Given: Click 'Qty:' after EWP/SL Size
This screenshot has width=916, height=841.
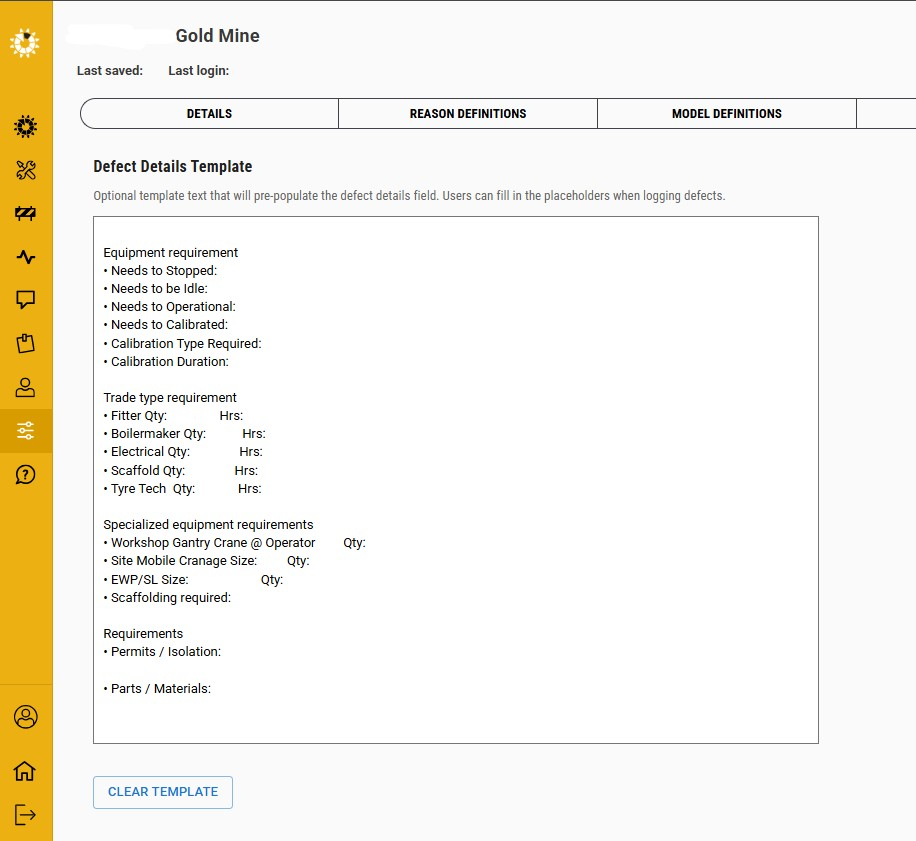Looking at the screenshot, I should point(272,580).
